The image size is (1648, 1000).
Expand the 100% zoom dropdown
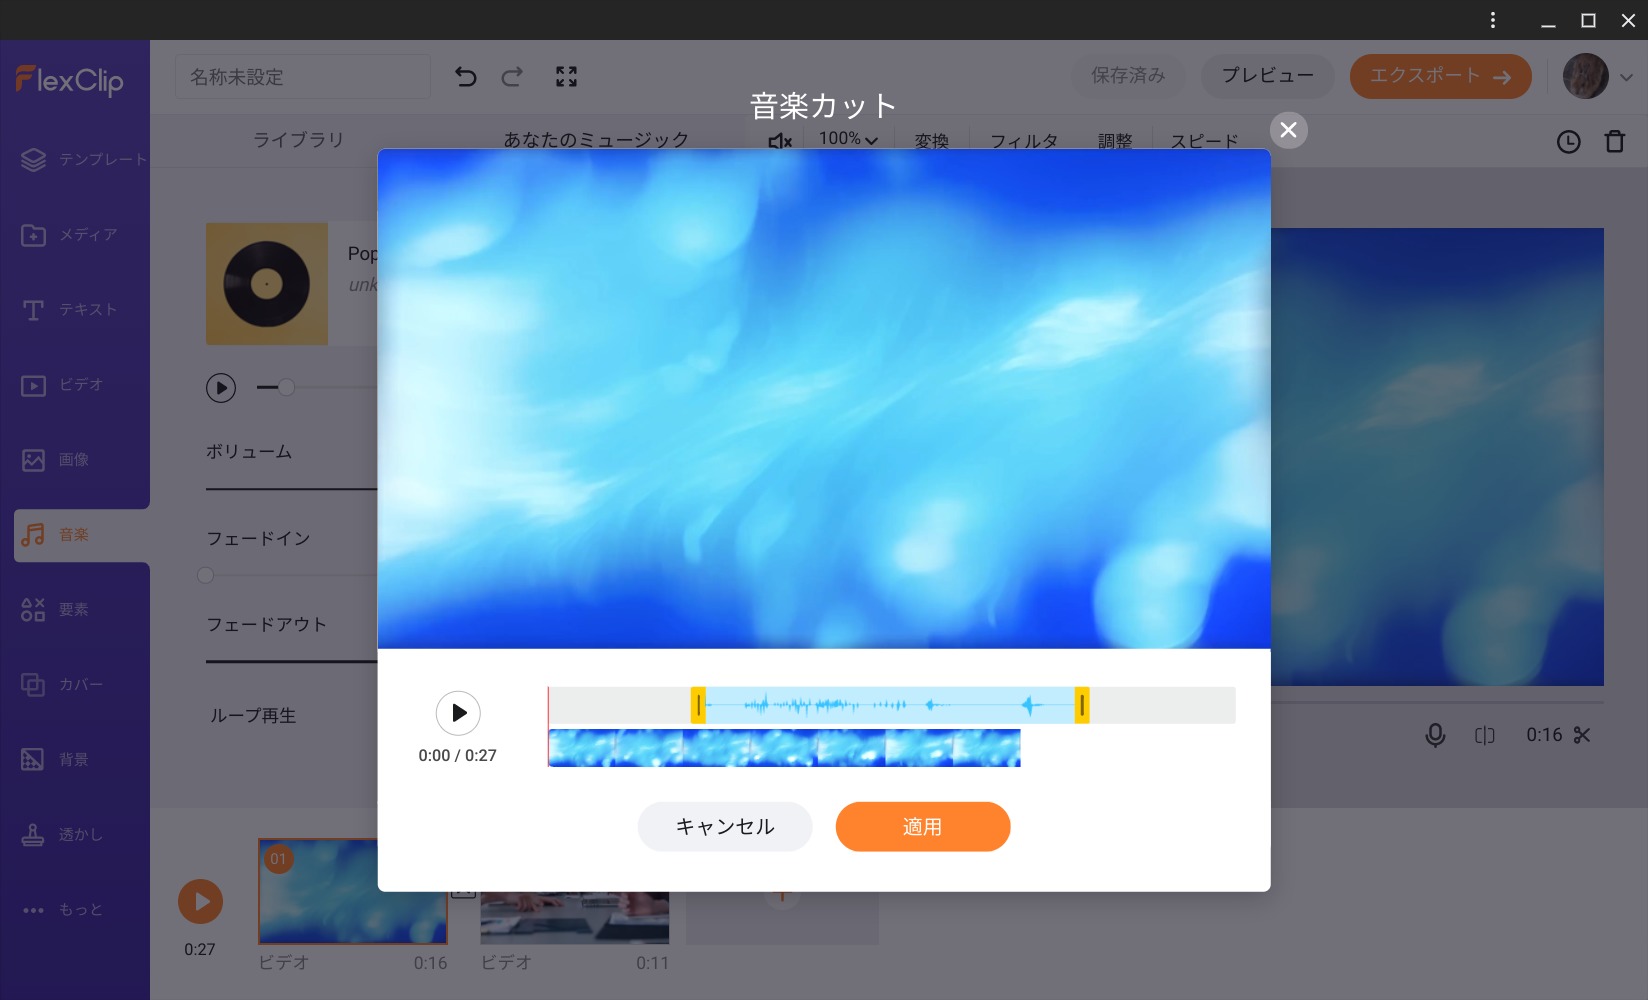[x=848, y=139]
